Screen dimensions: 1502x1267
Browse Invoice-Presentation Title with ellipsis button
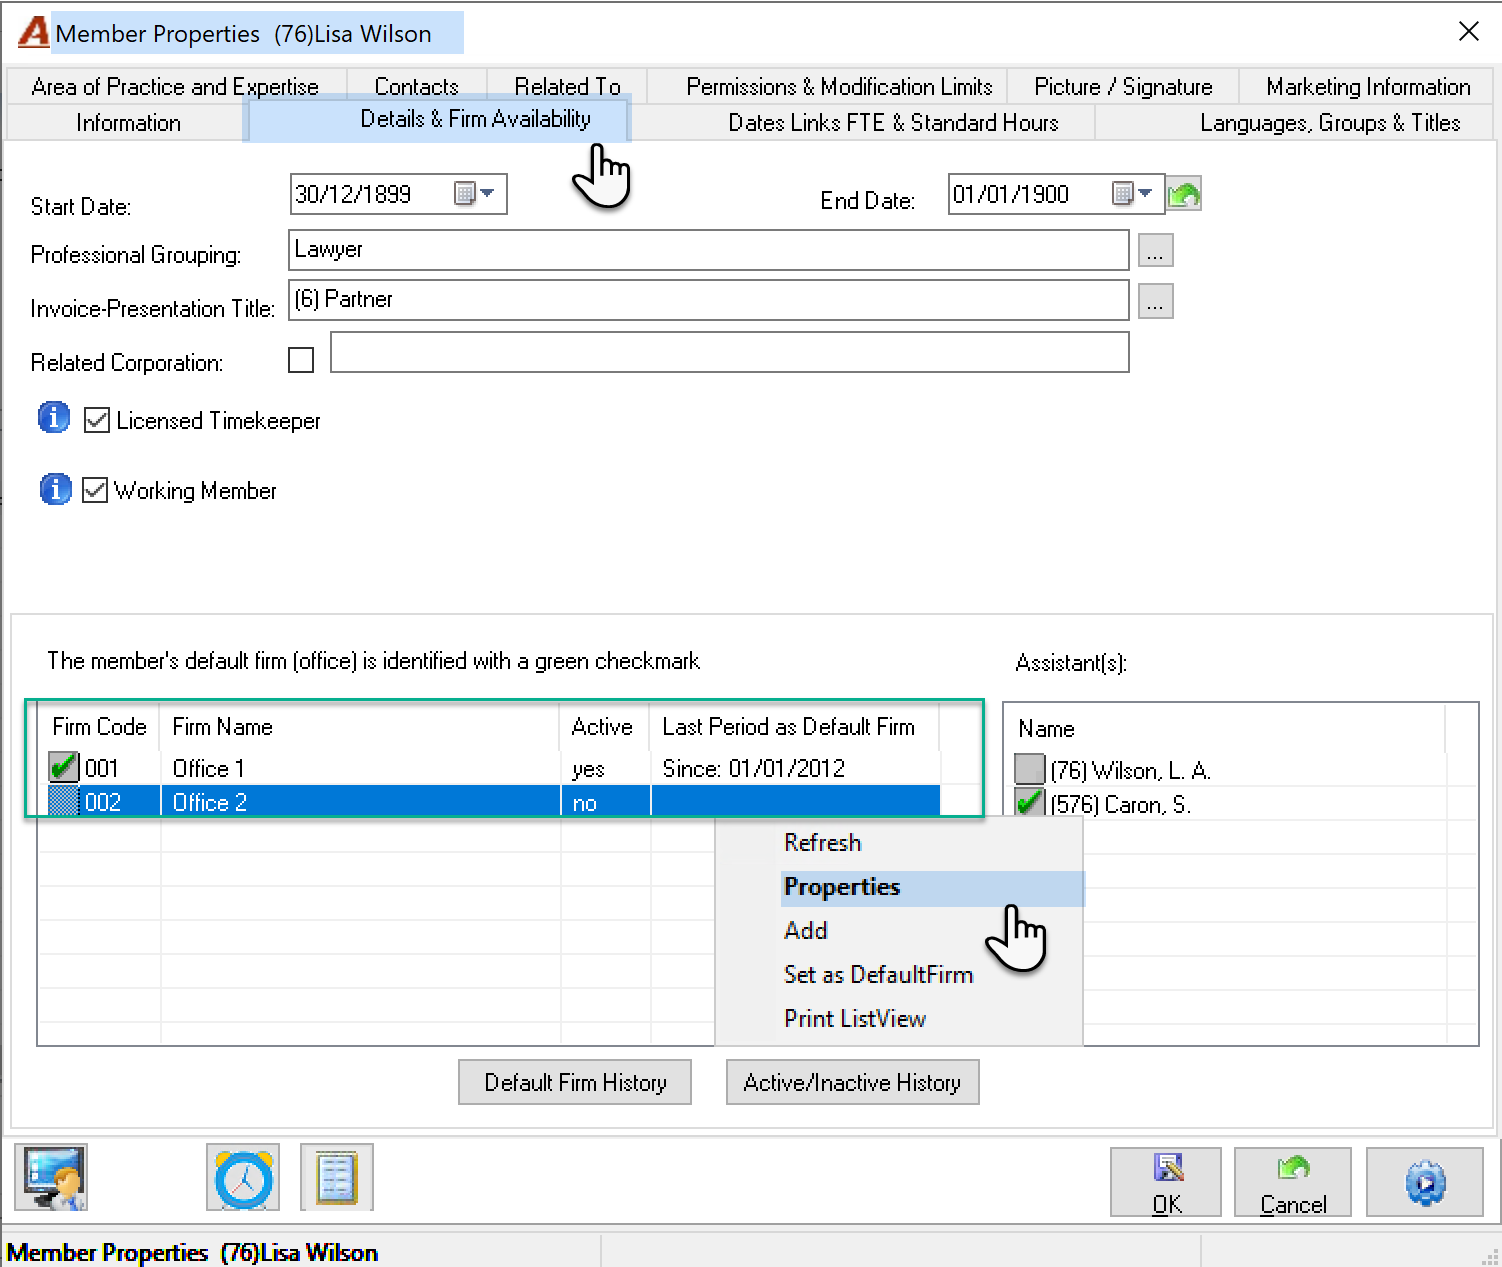point(1155,301)
